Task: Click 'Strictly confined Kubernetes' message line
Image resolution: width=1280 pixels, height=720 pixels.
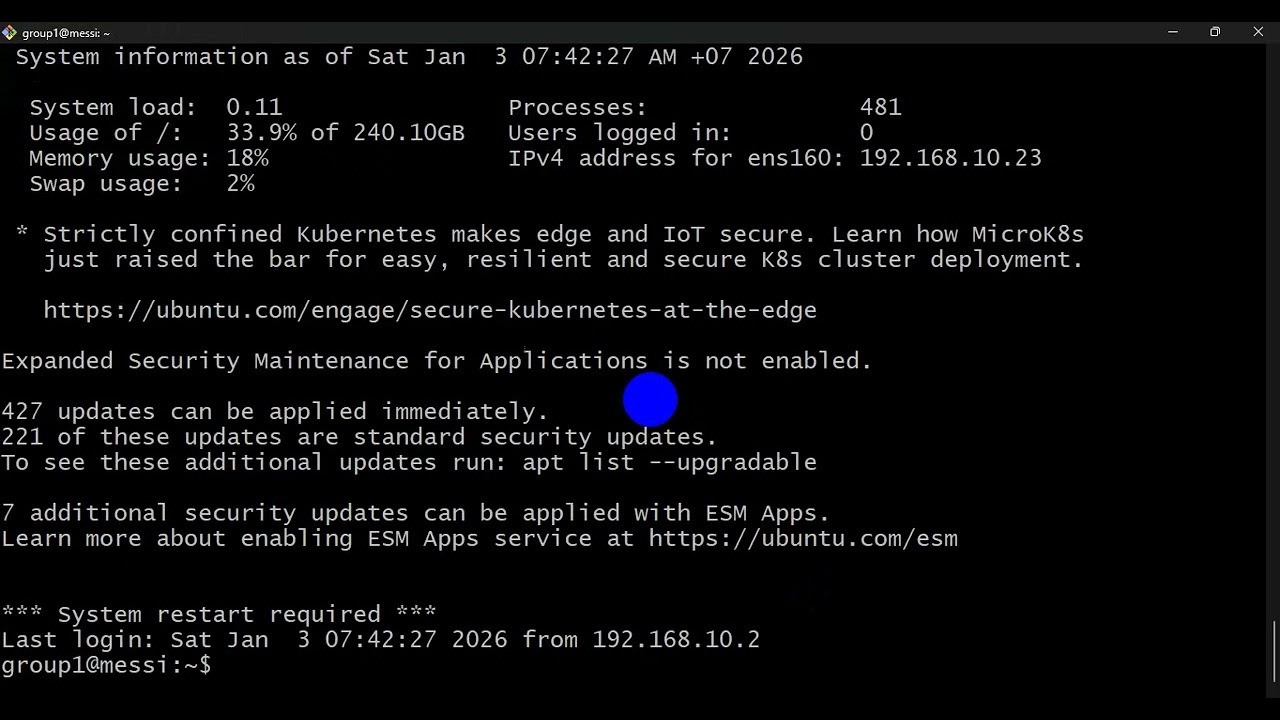Action: [550, 234]
